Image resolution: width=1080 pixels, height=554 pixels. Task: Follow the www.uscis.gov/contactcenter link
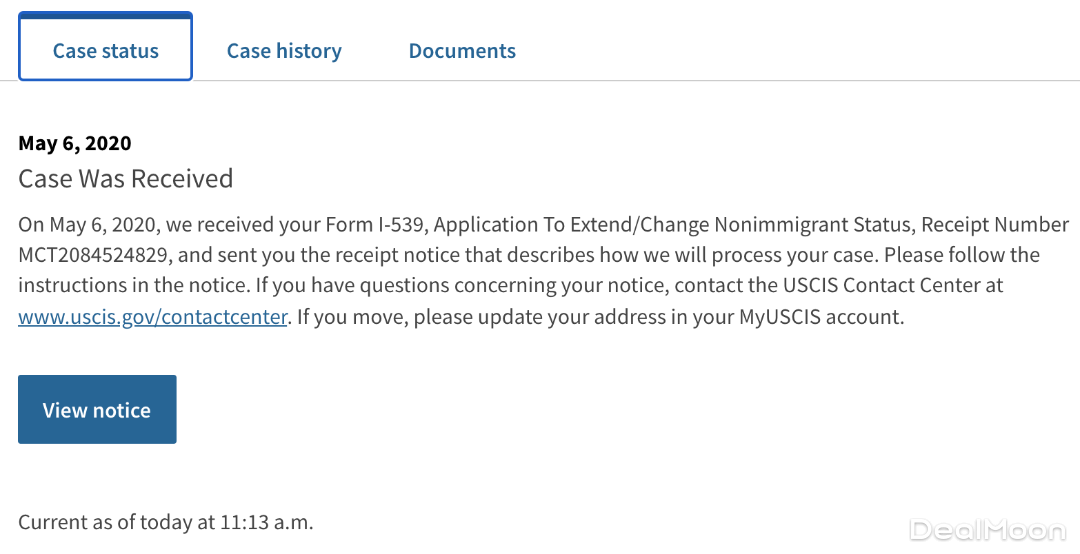tap(153, 318)
